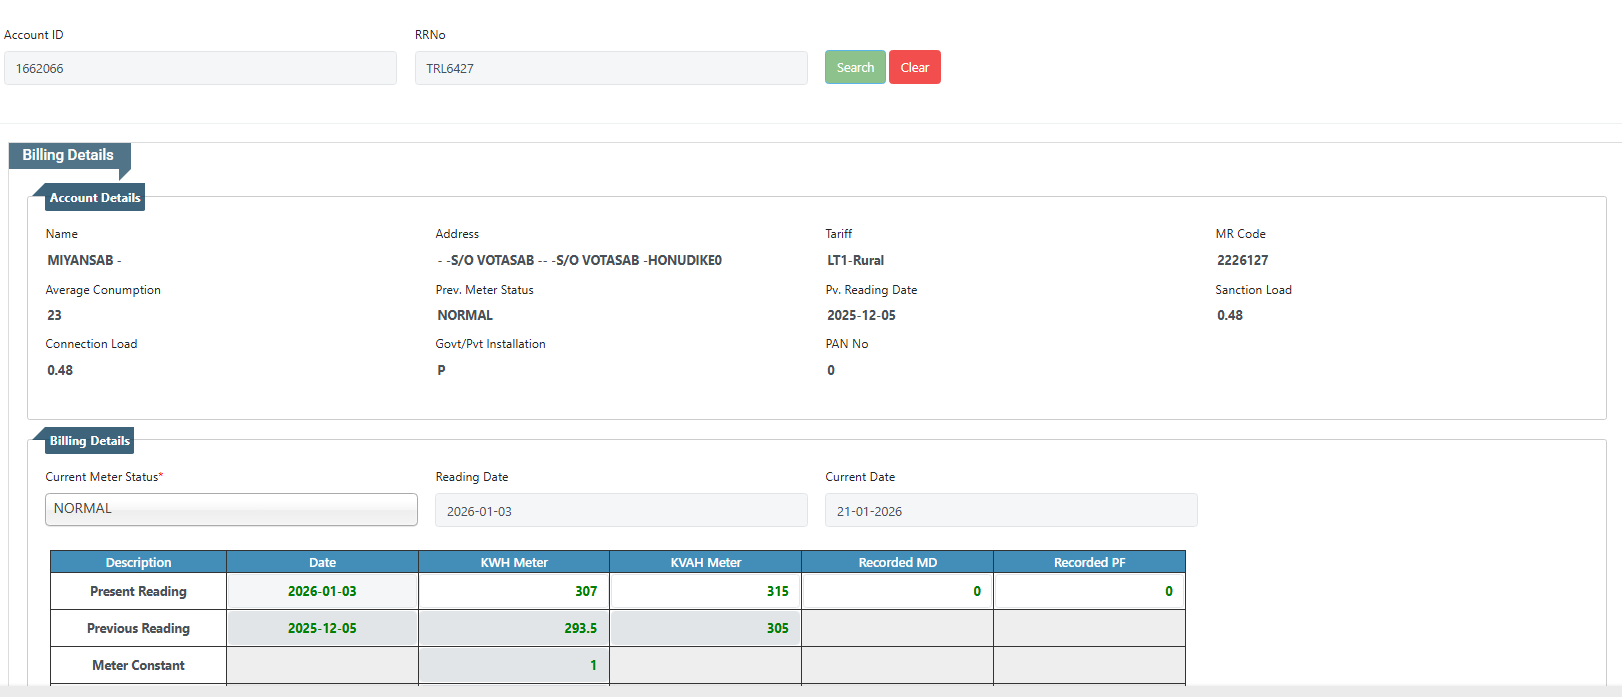This screenshot has width=1622, height=697.
Task: Click the inner Billing Details section label
Action: 89,441
